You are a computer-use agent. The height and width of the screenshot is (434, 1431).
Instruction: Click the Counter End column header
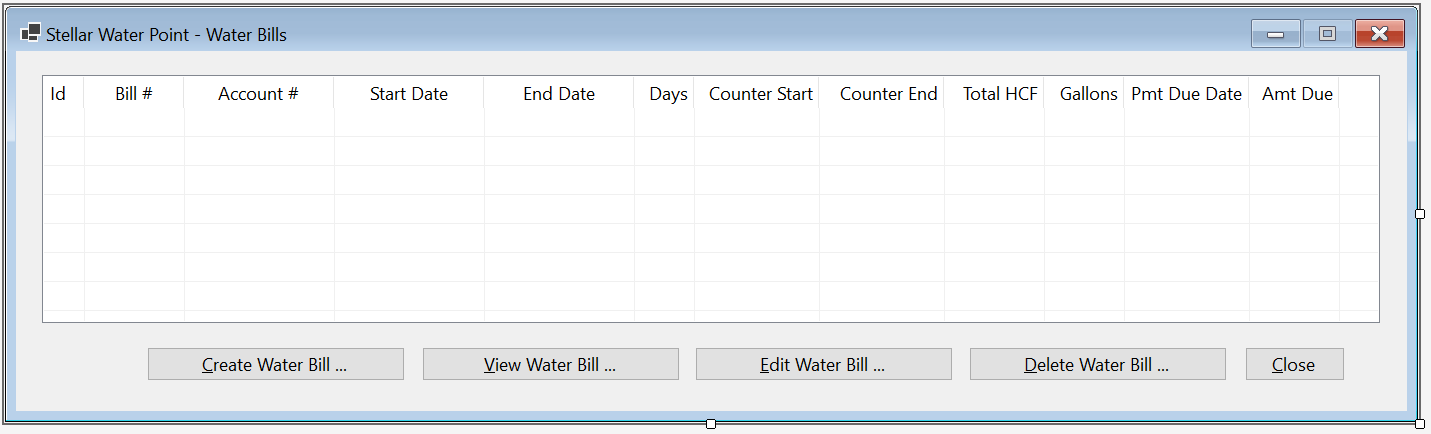coord(882,94)
